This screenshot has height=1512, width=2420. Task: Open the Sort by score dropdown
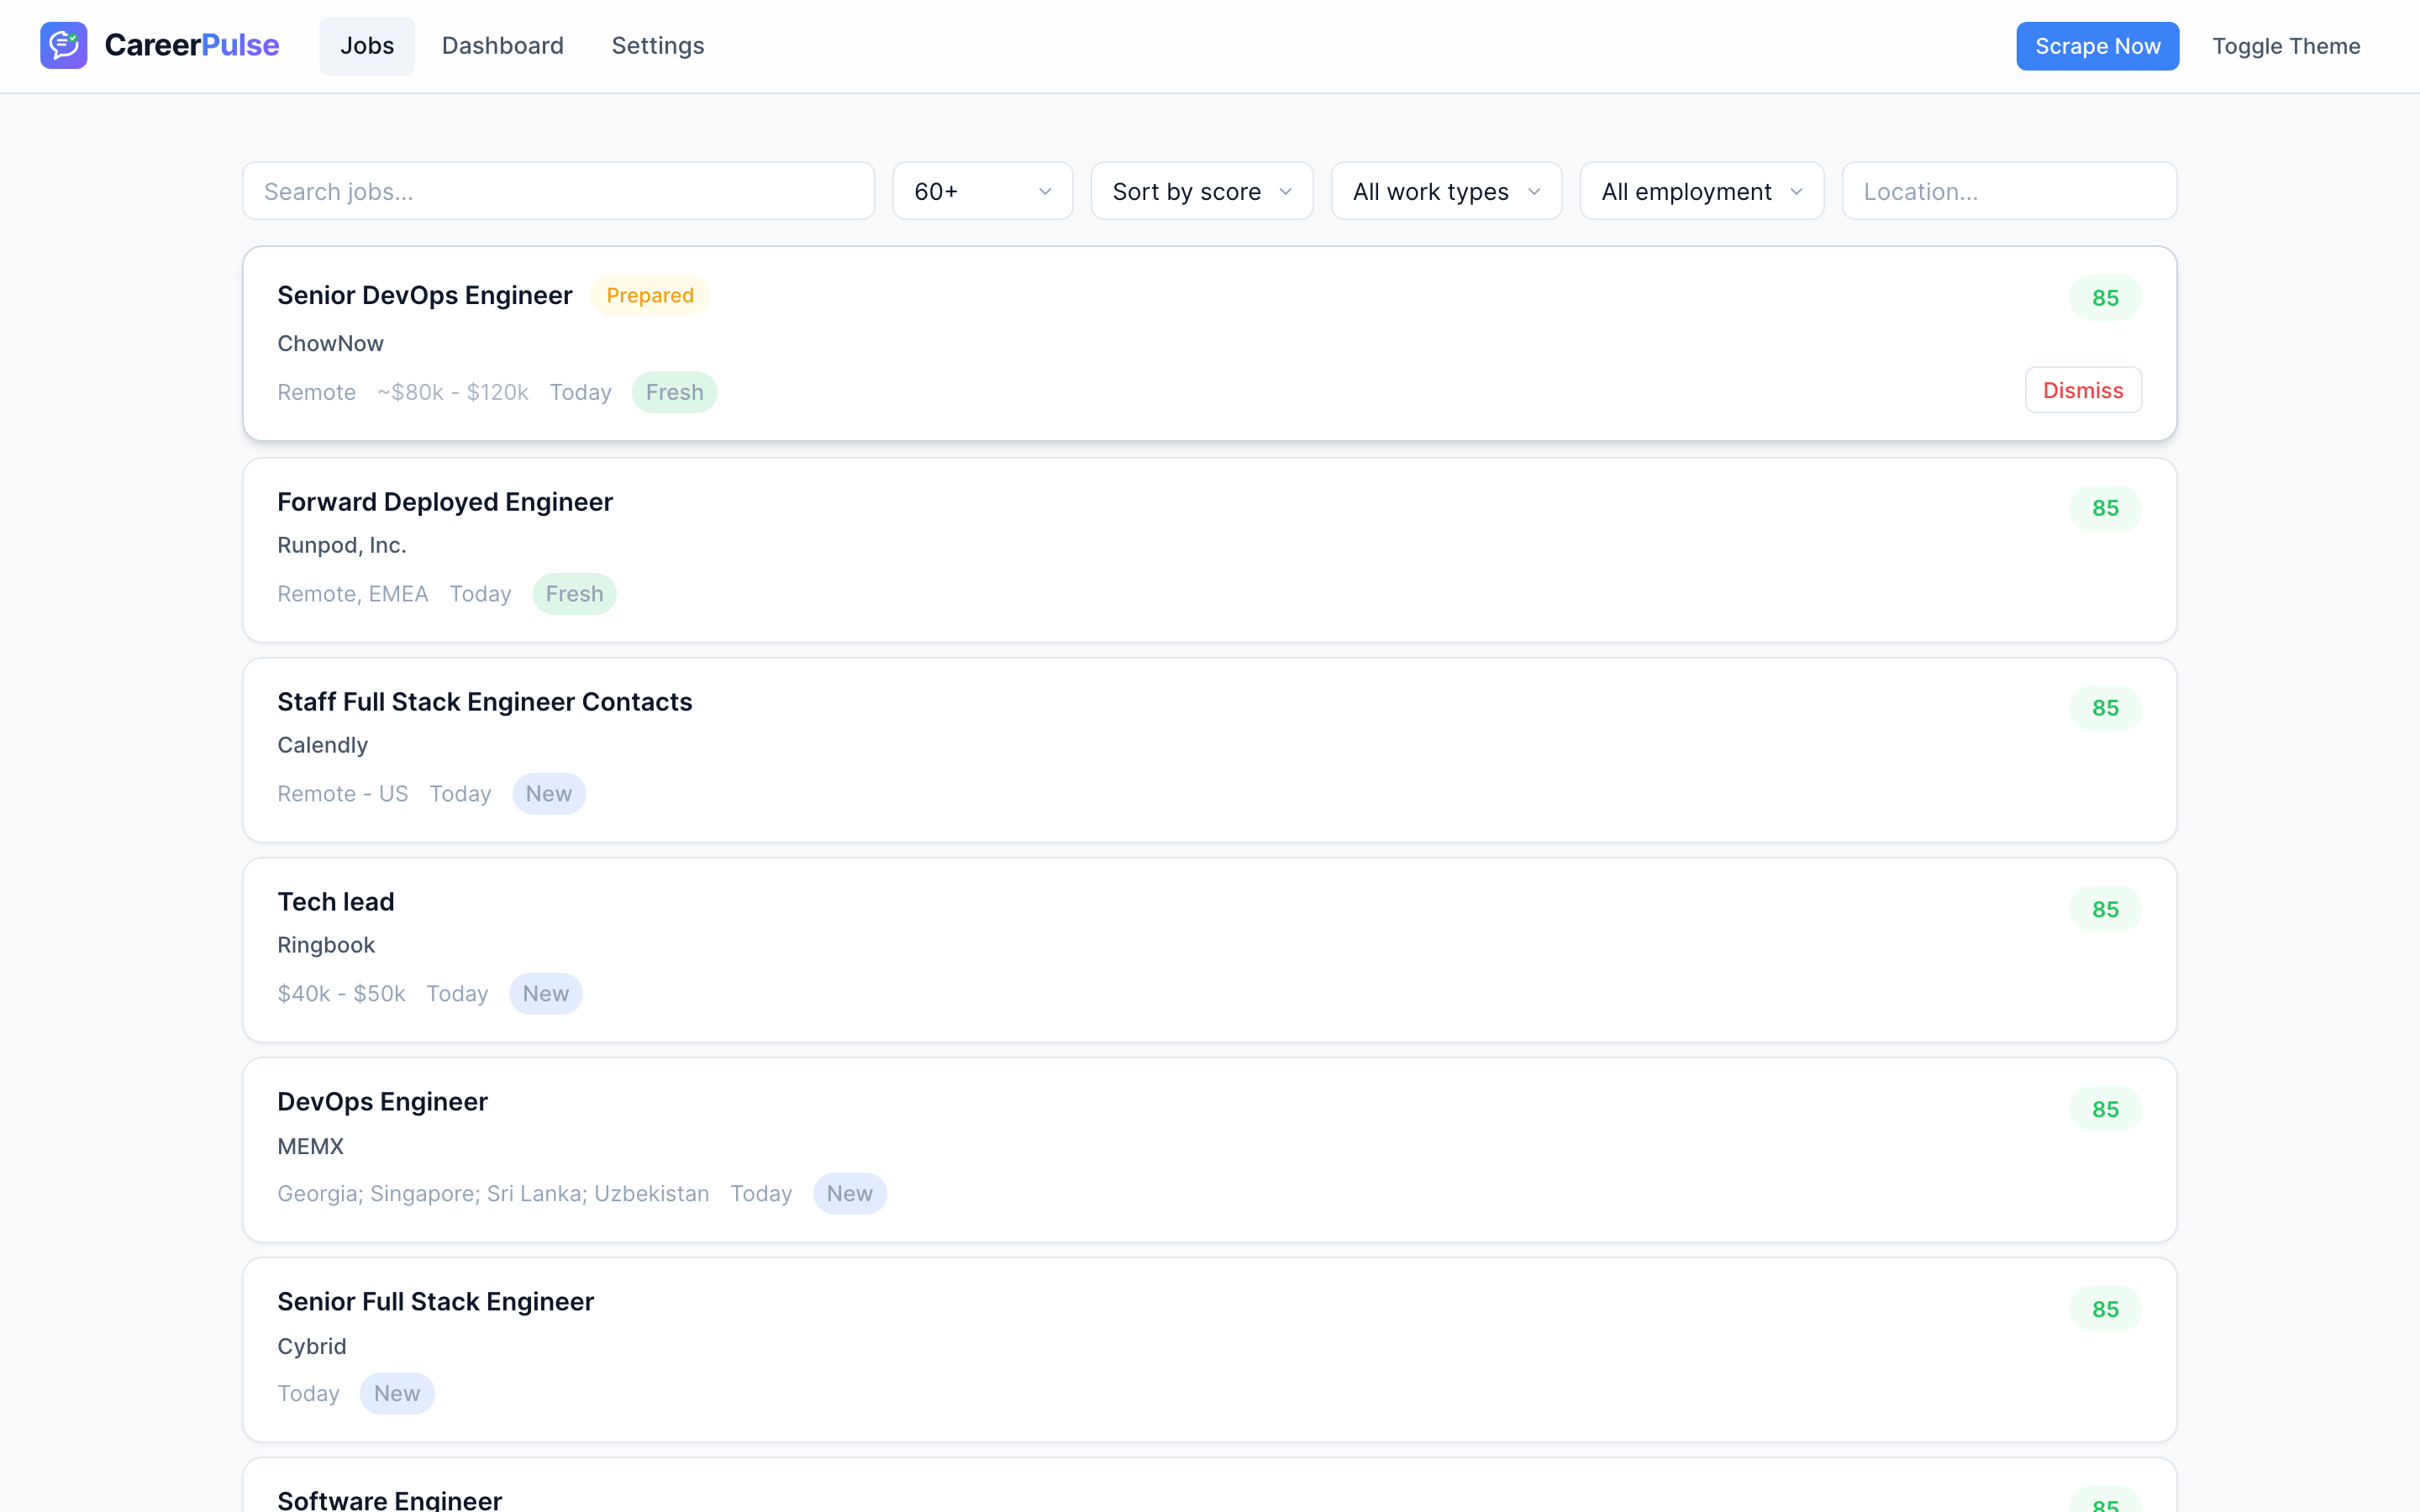click(1201, 190)
